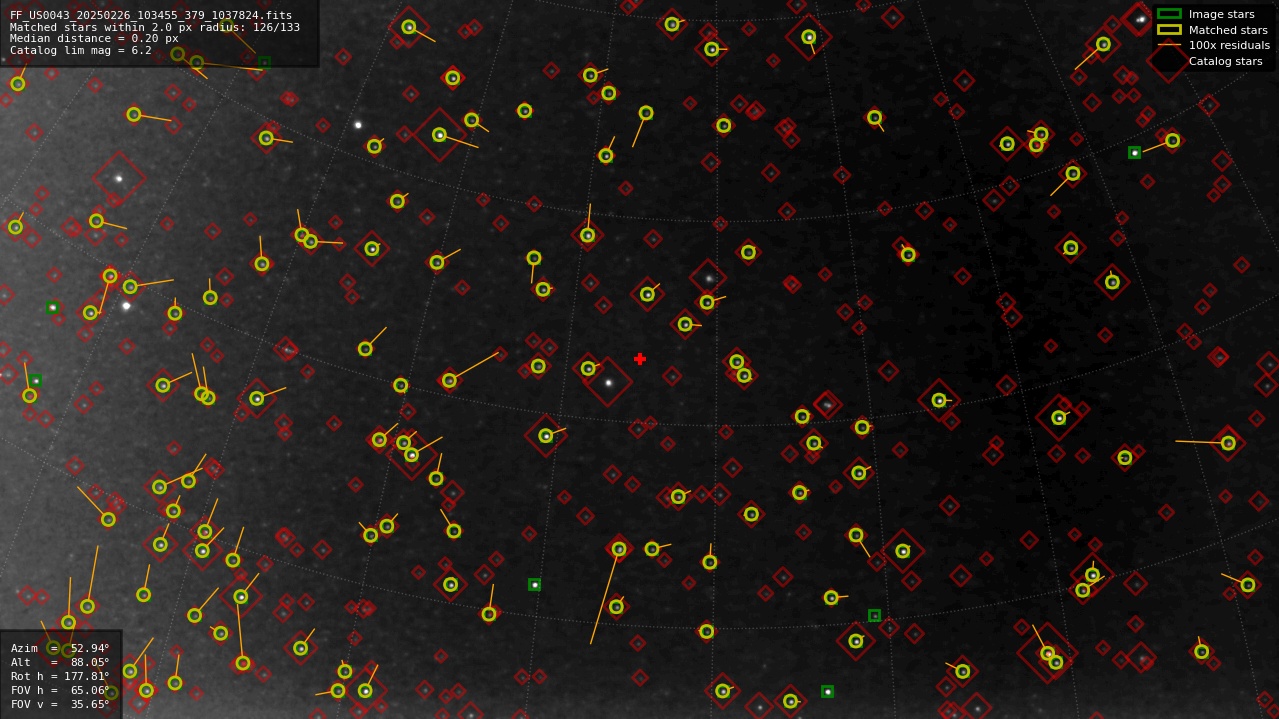Click the '100x residuals' legend label
Image resolution: width=1279 pixels, height=719 pixels.
click(x=1229, y=45)
